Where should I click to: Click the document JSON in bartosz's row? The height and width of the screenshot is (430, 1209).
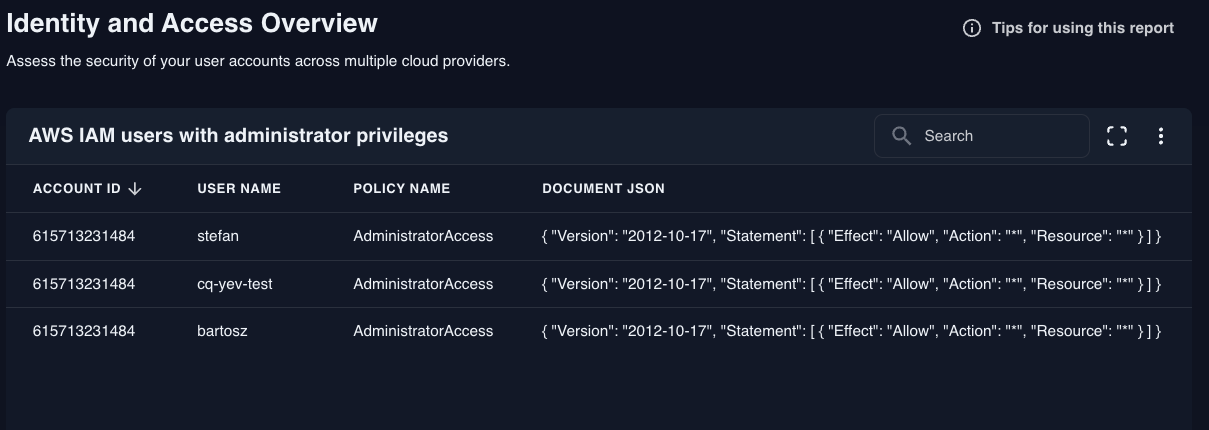(851, 331)
